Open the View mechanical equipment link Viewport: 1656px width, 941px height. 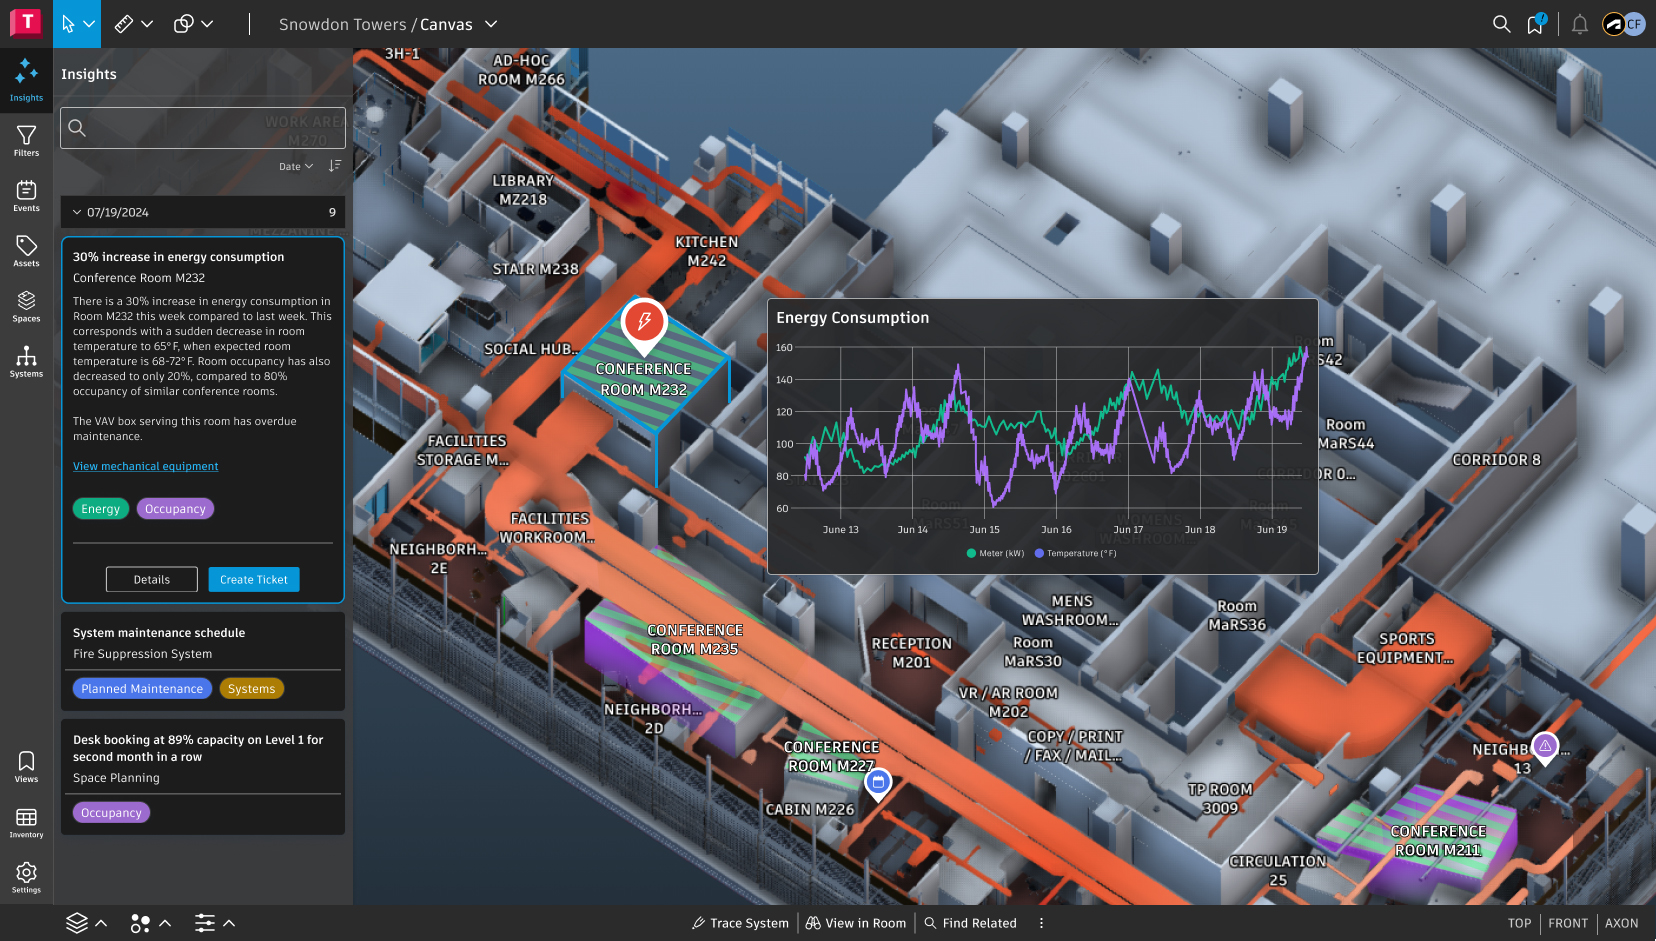tap(145, 466)
